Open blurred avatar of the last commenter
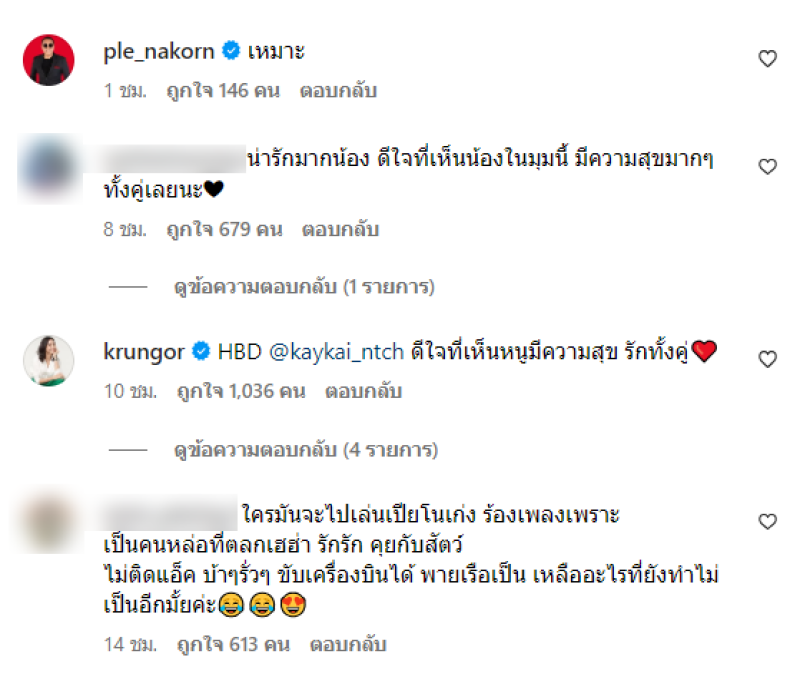Viewport: 800px width, 687px height. tap(49, 524)
